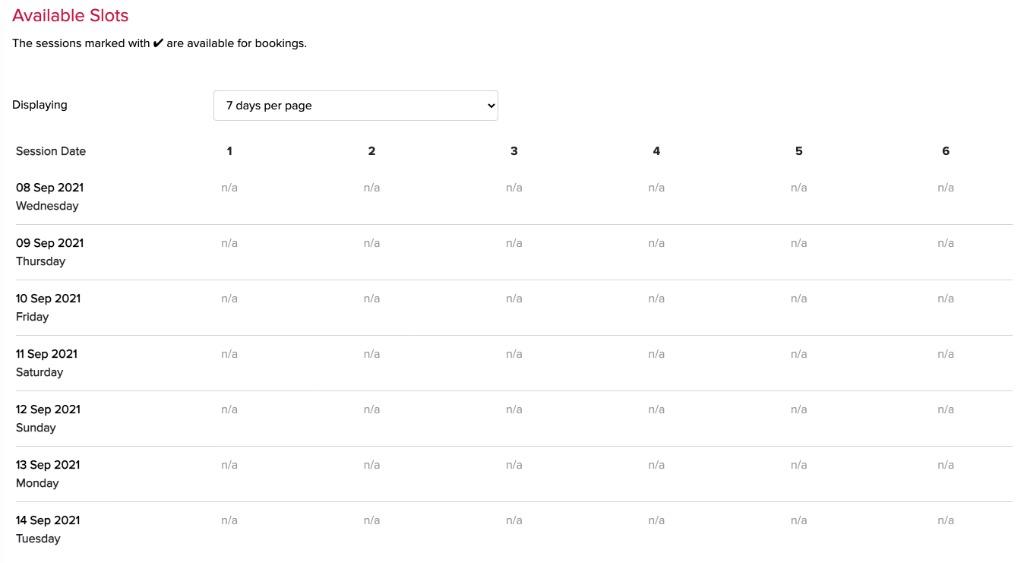The height and width of the screenshot is (563, 1024).
Task: Pick session 6 slot on Tuesday 14 Sep
Action: coord(945,521)
